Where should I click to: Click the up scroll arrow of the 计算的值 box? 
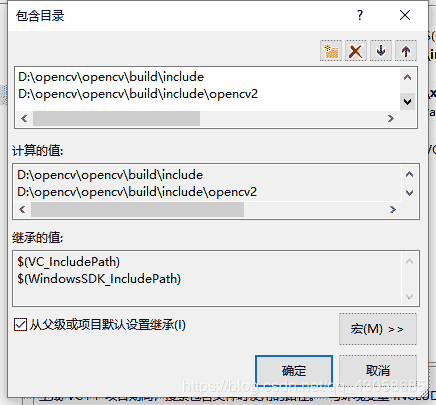(x=409, y=174)
